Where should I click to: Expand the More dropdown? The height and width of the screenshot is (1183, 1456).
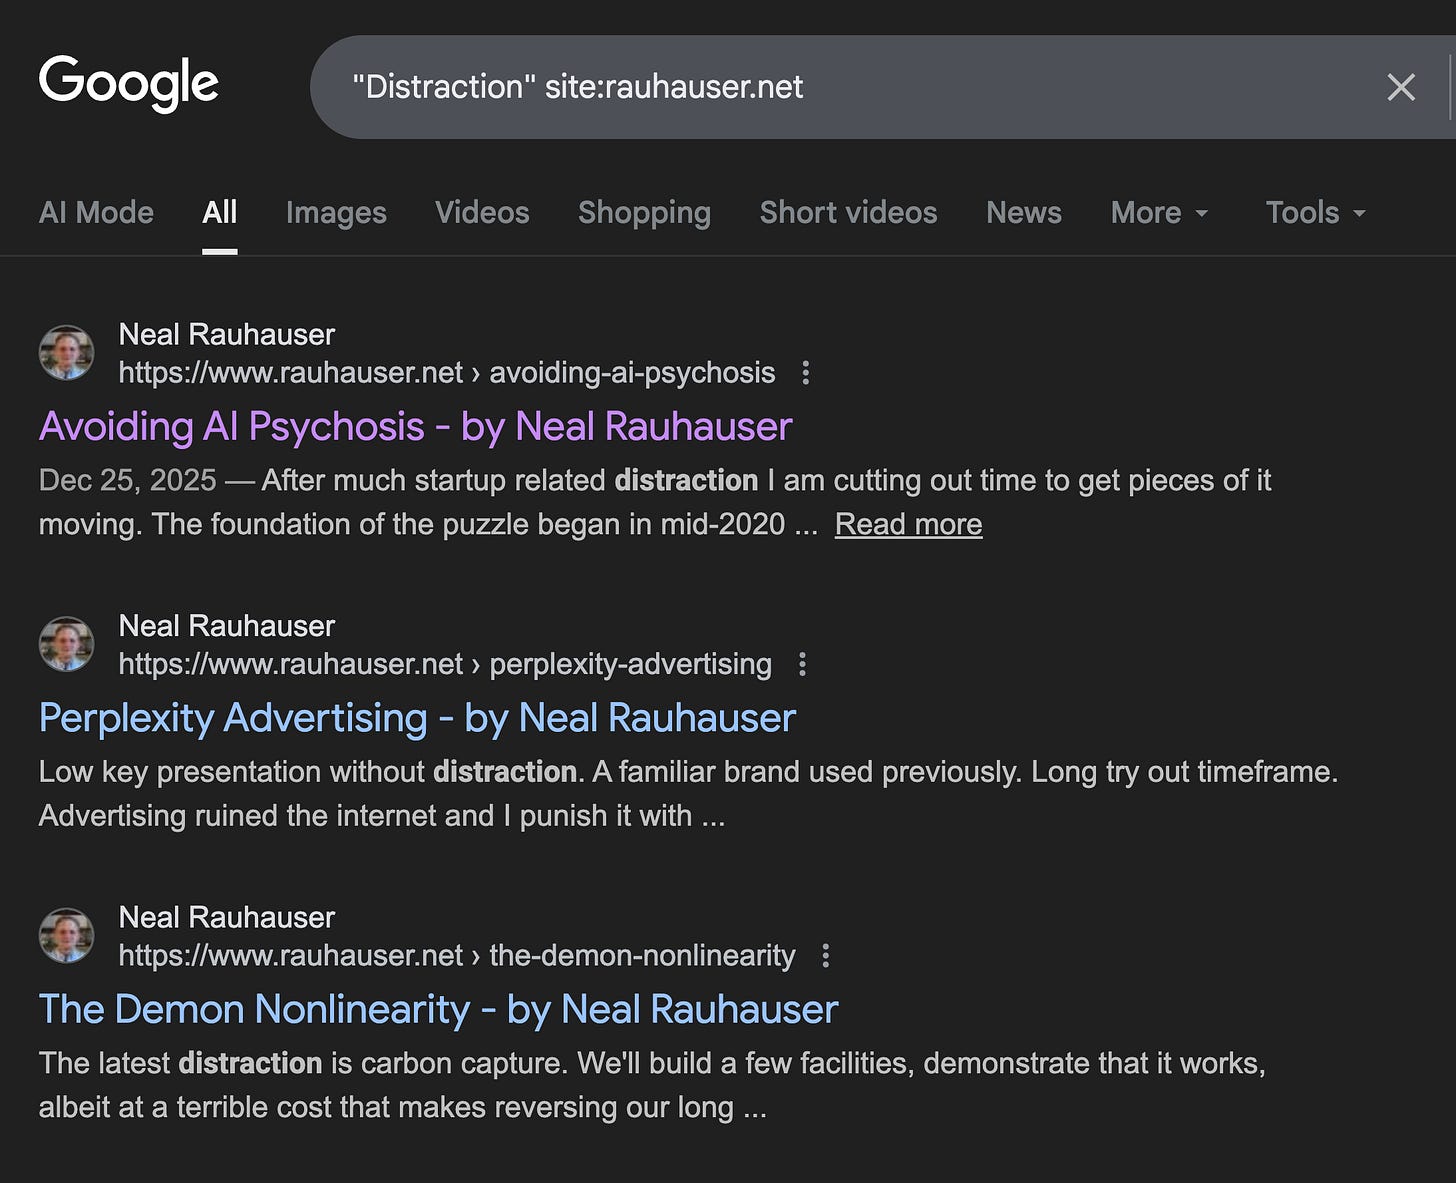point(1160,212)
